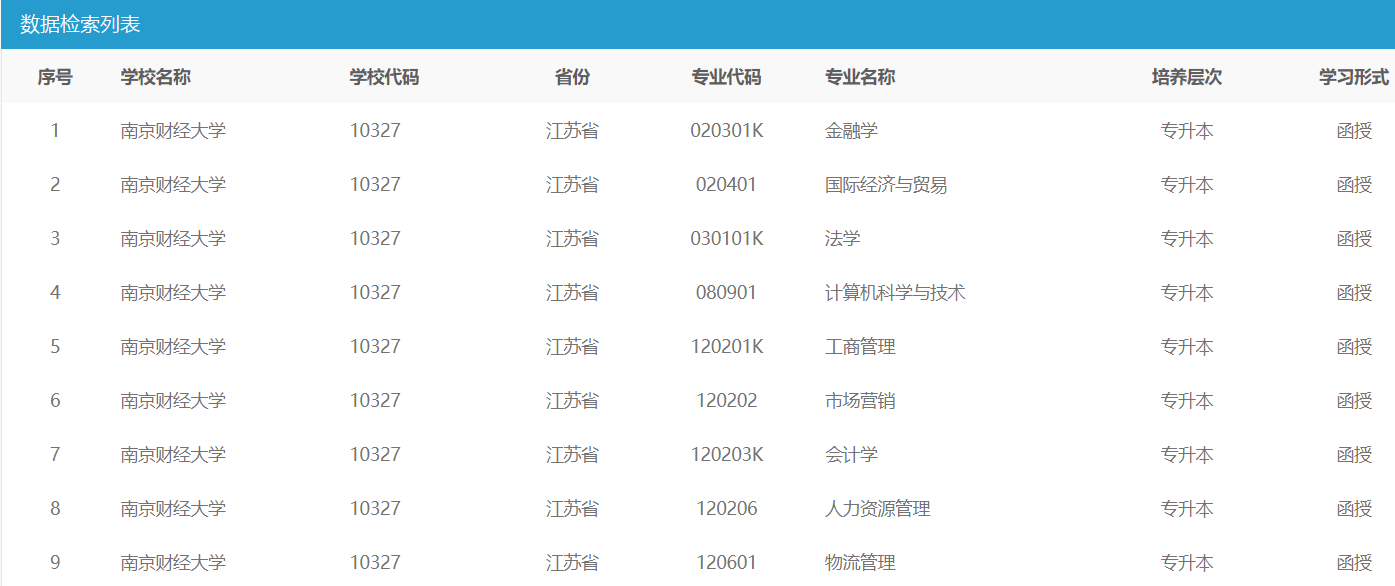Image resolution: width=1395 pixels, height=586 pixels.
Task: Click 函授 in the 计算机科学与技术 row
Action: pos(1354,293)
